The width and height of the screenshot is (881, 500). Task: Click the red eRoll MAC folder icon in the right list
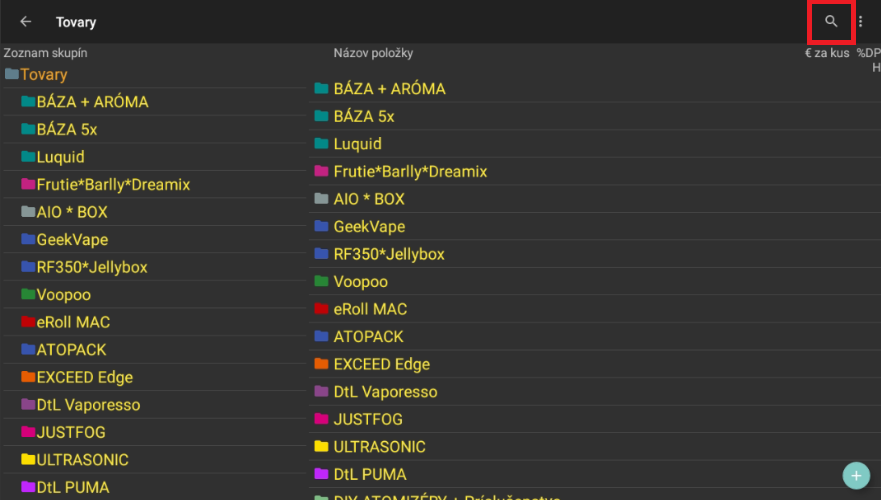321,309
